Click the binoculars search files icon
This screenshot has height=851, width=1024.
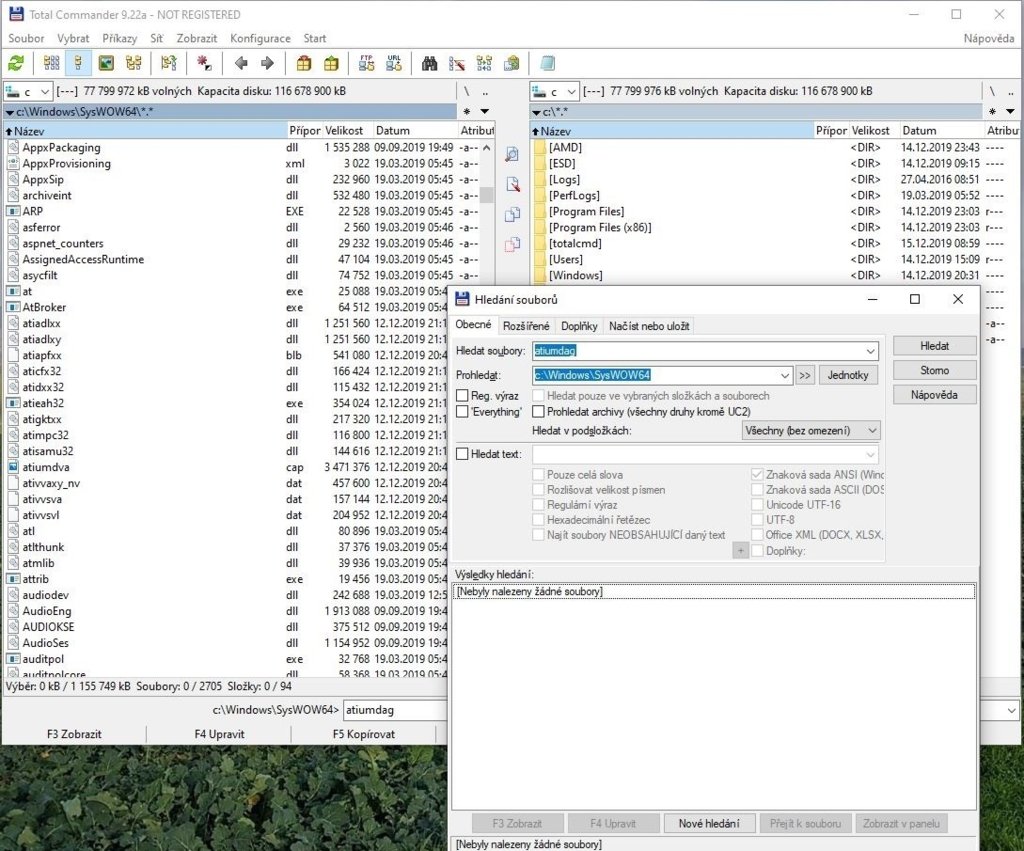point(430,63)
